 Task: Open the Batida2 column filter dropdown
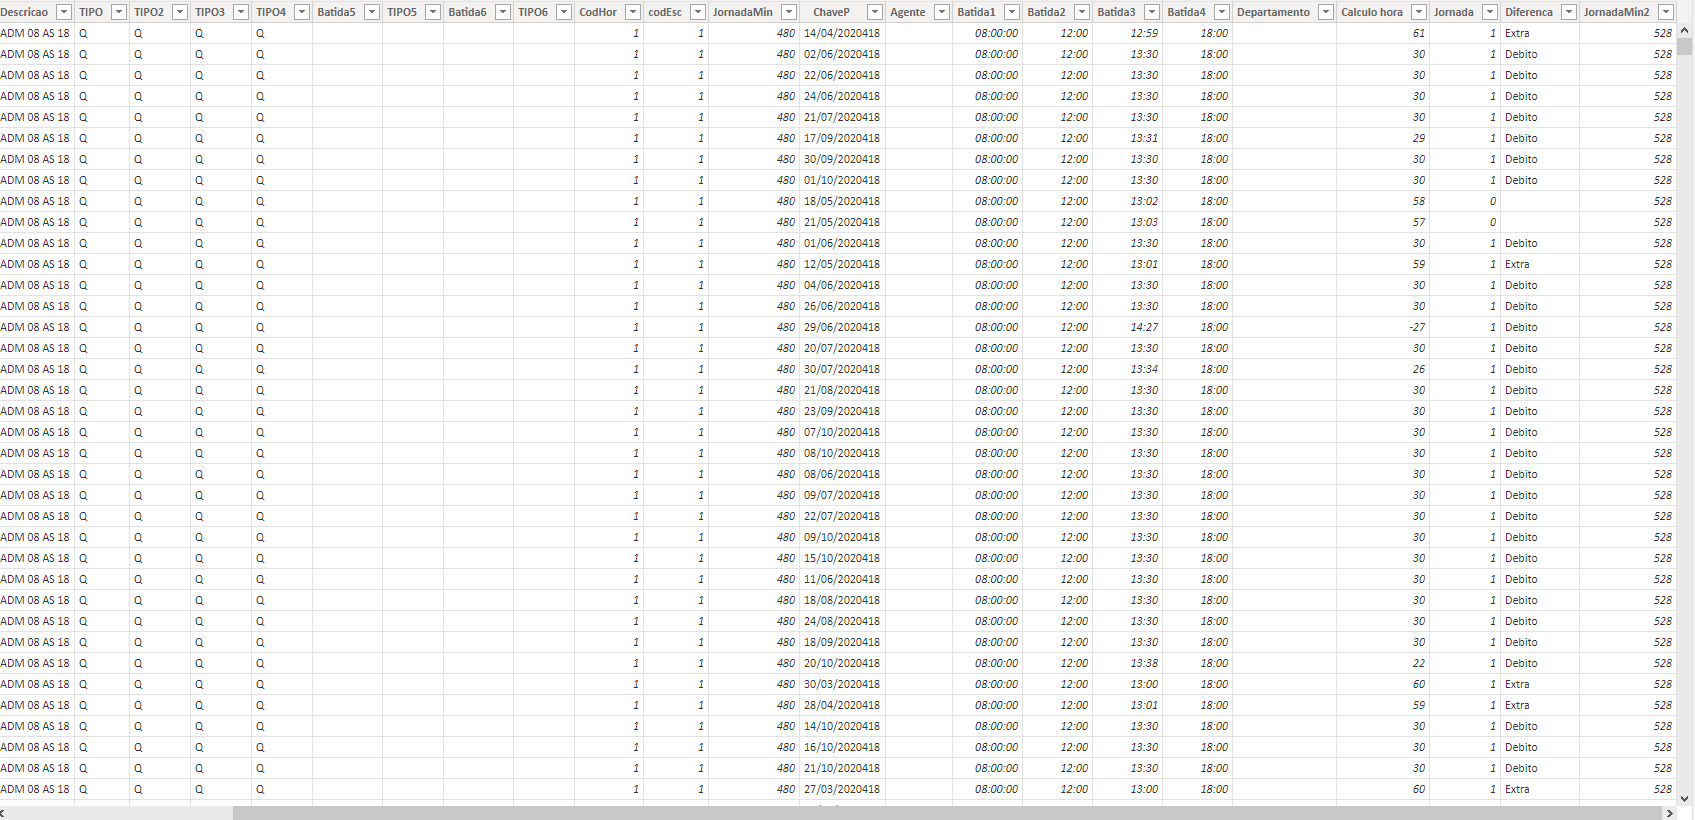coord(1082,12)
